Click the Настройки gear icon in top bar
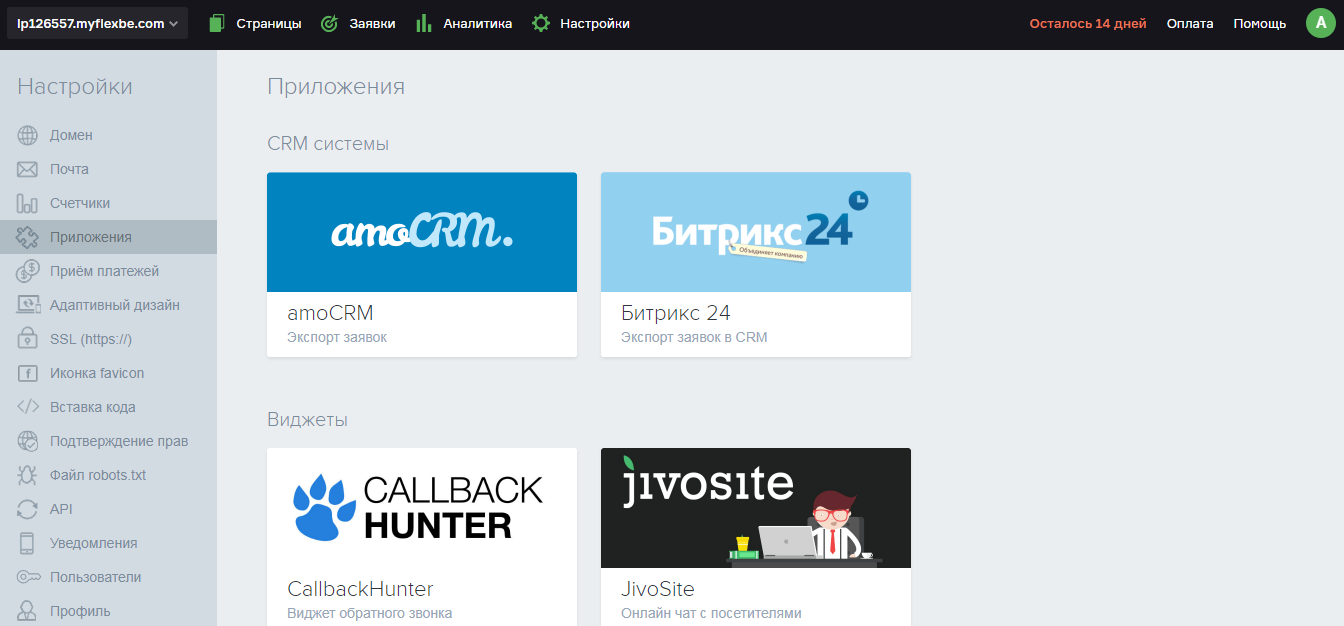 click(541, 23)
